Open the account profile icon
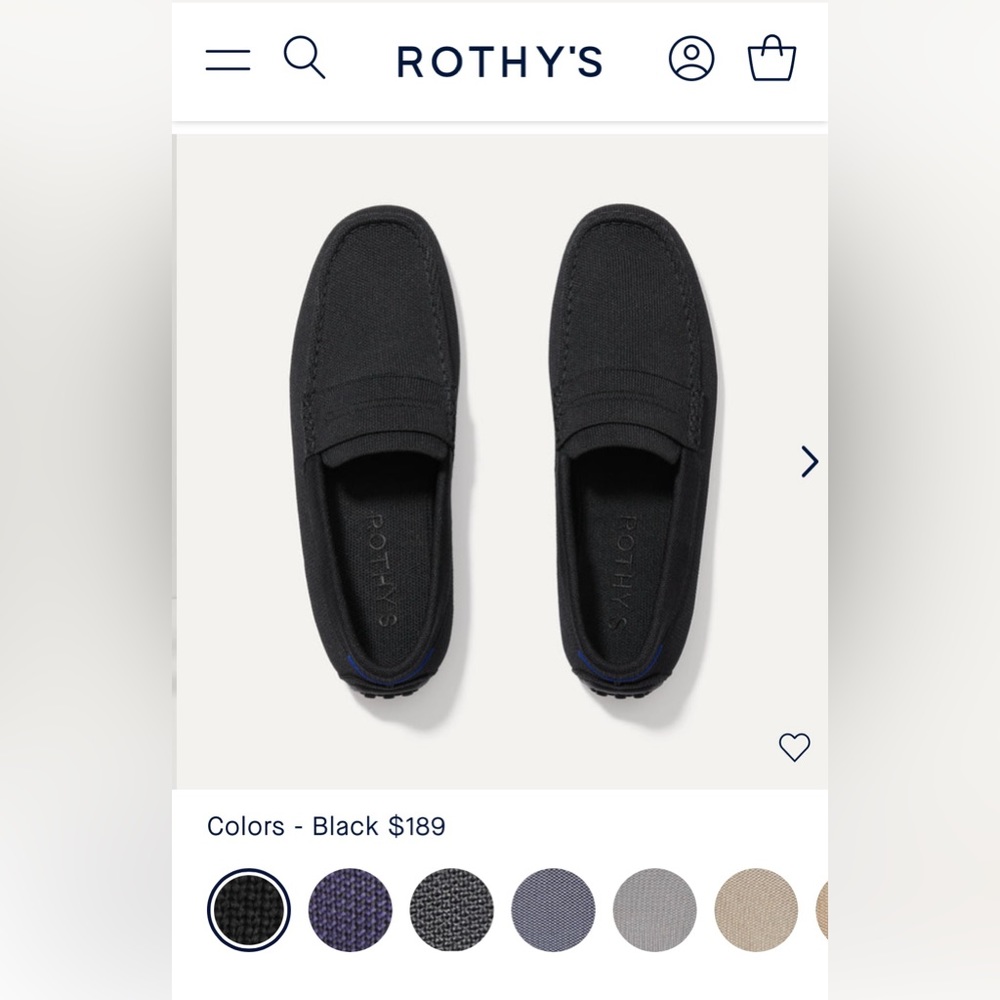The image size is (1000, 1000). coord(692,60)
